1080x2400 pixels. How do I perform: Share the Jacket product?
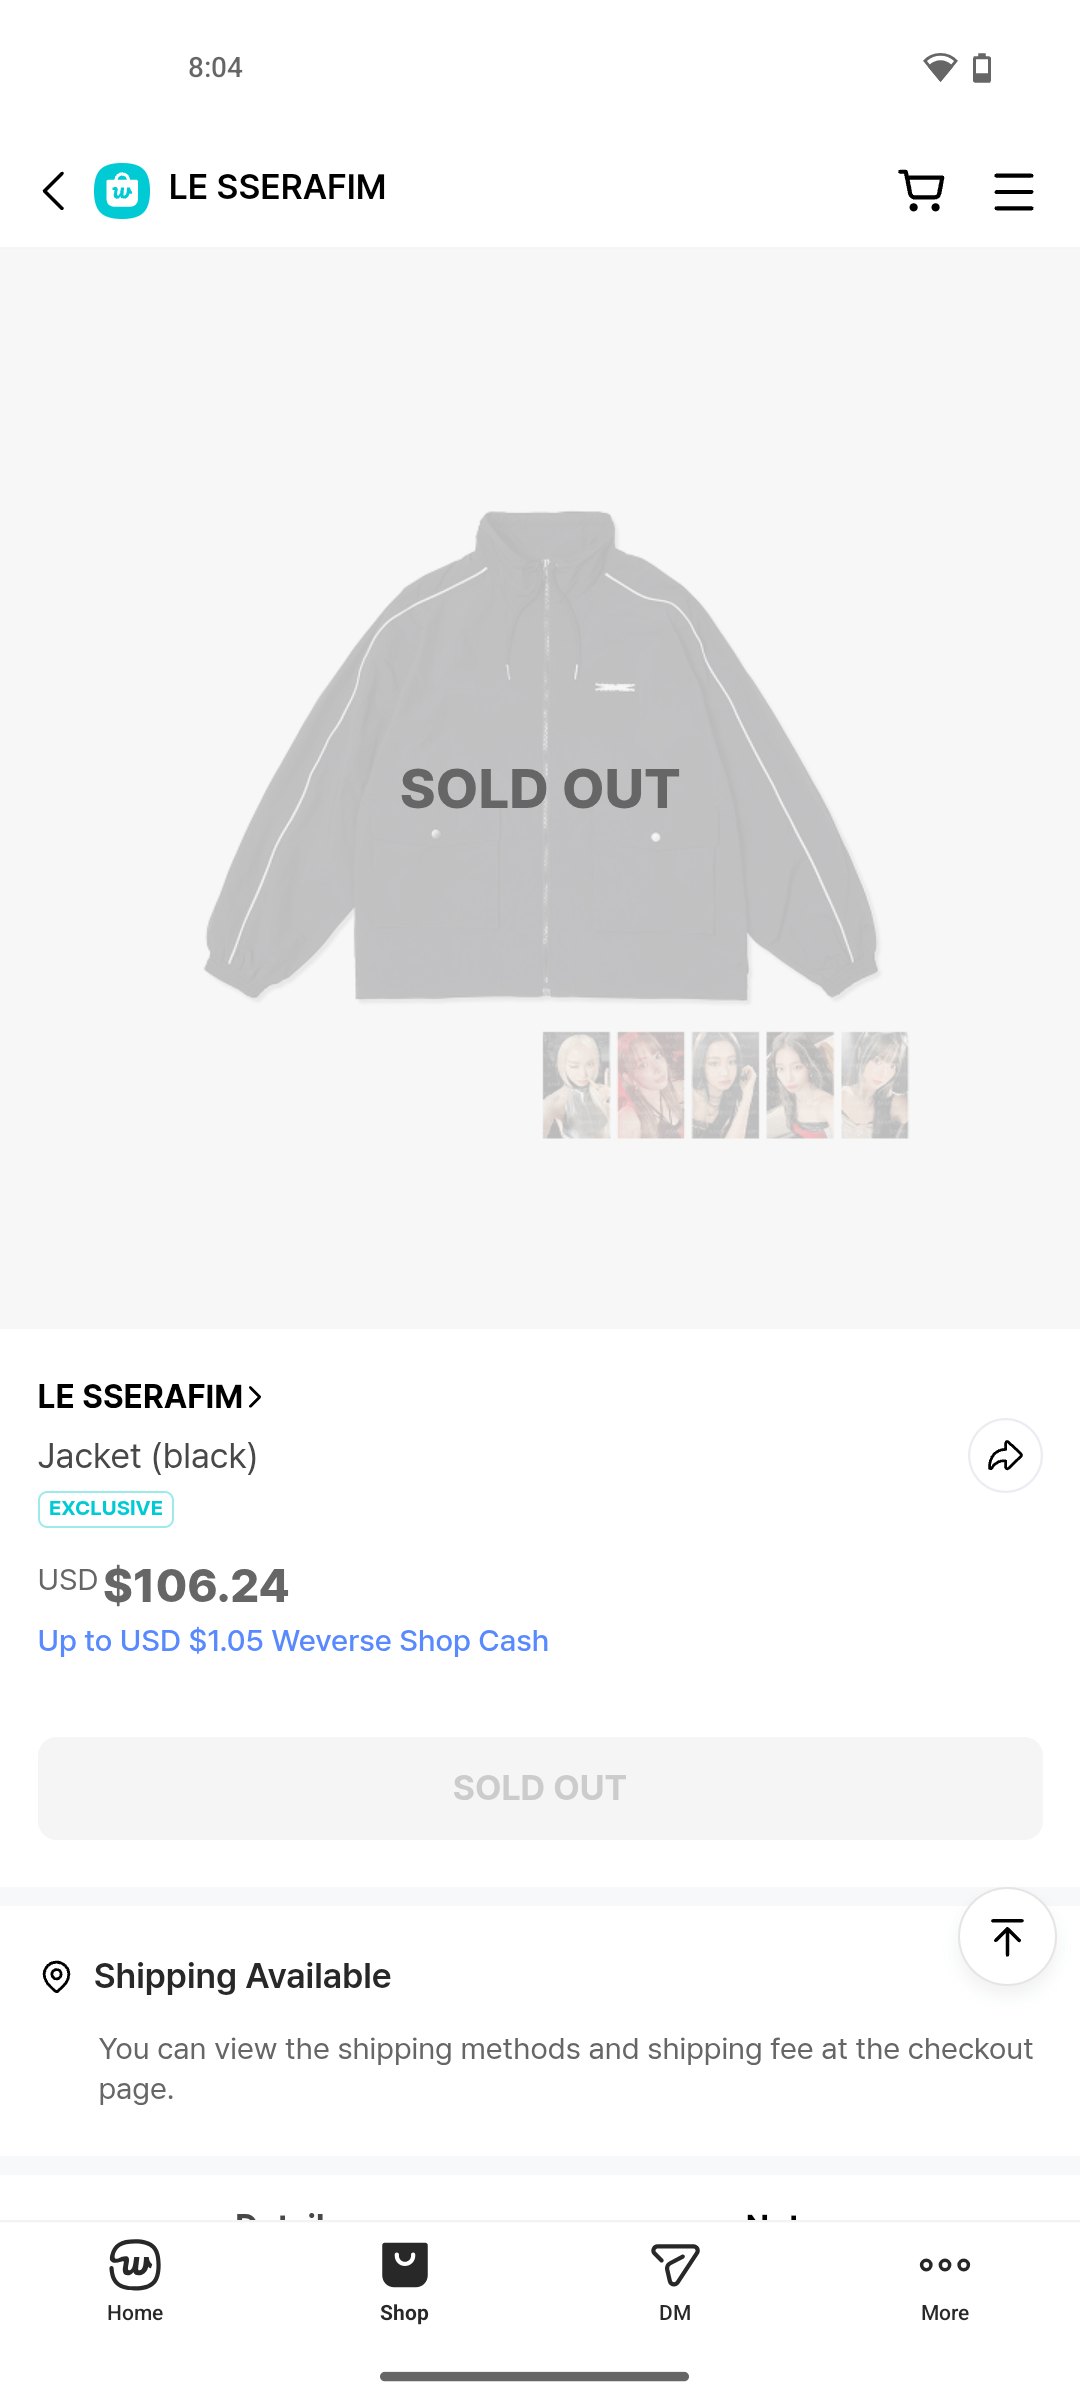tap(1005, 1456)
